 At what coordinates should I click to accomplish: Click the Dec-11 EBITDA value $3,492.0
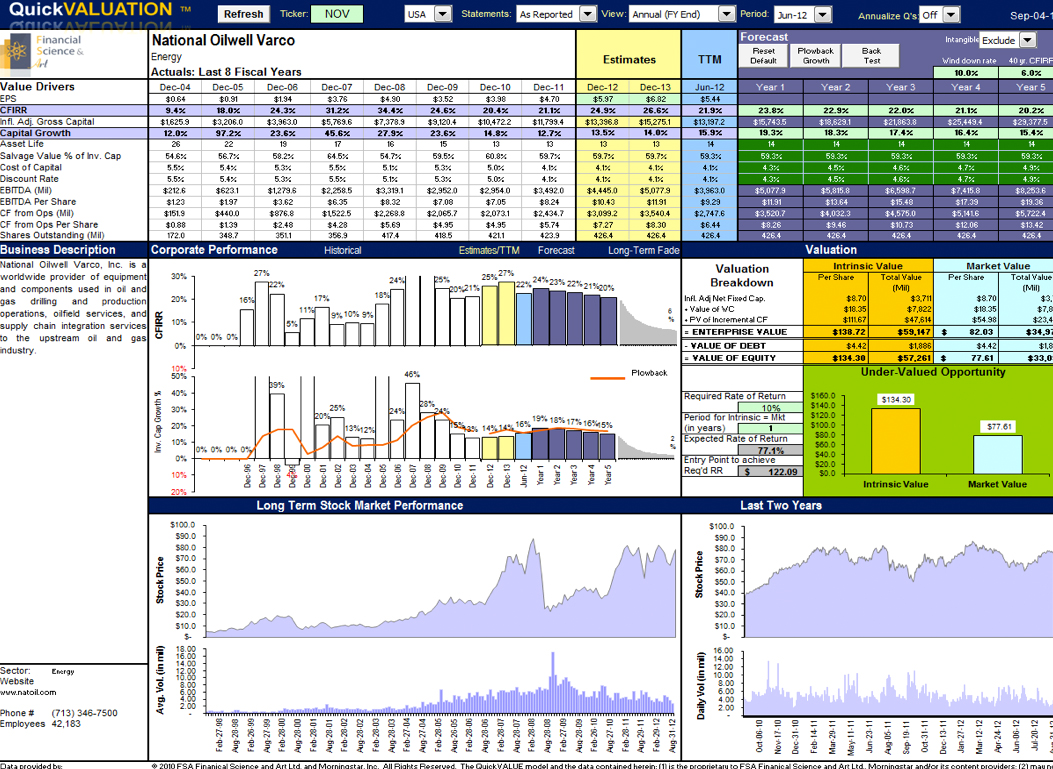click(549, 190)
